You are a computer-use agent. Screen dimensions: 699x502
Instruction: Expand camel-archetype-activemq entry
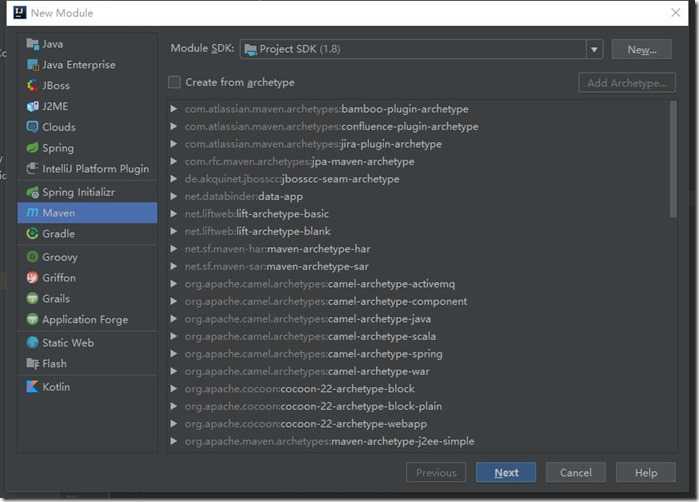(x=173, y=284)
